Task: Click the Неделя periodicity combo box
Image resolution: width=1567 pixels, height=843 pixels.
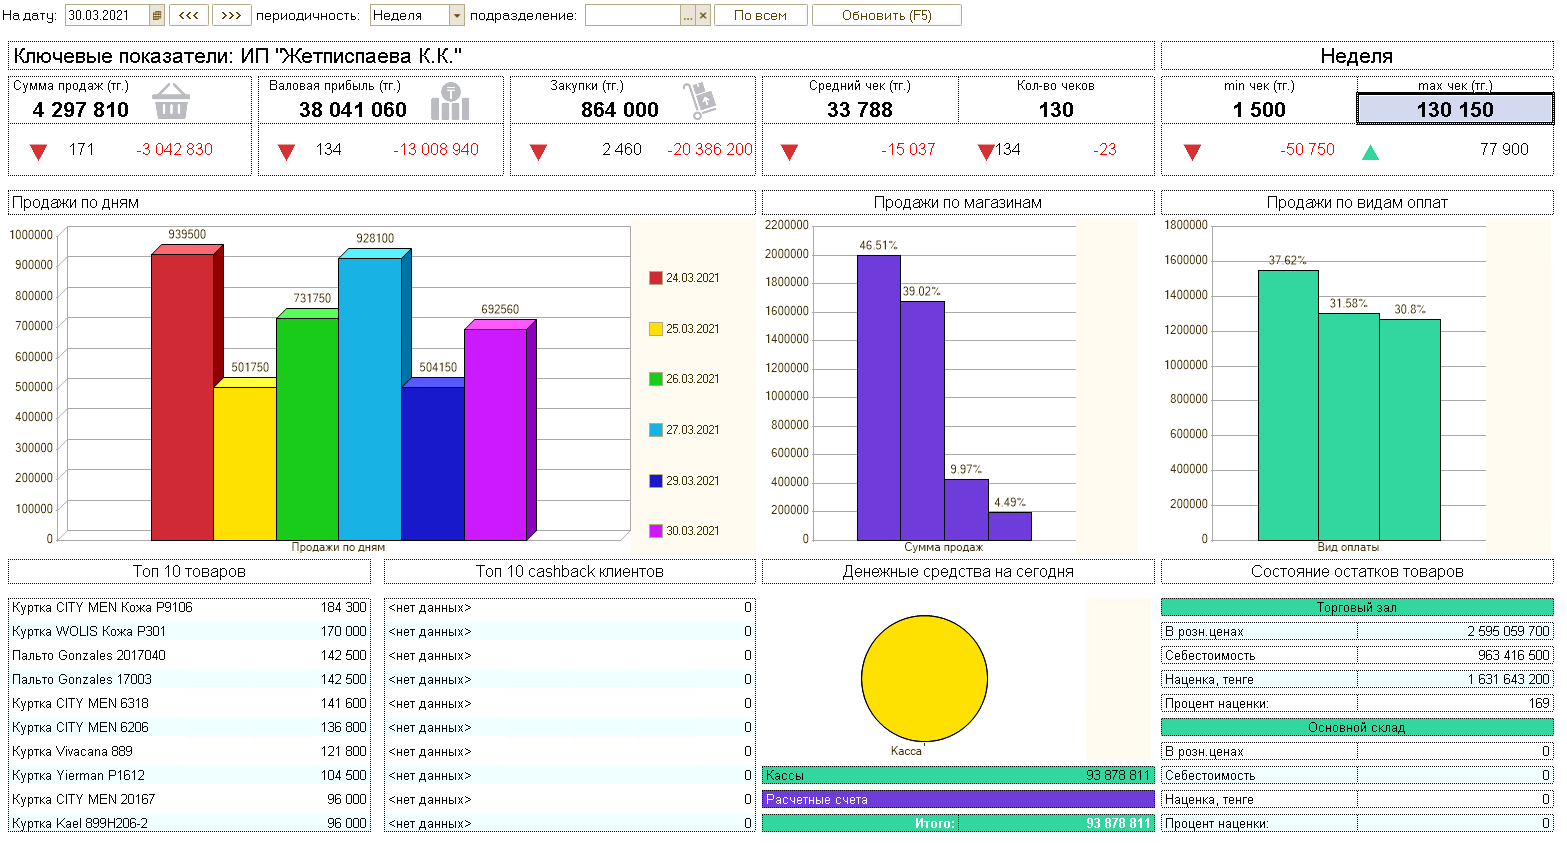Action: tap(410, 15)
